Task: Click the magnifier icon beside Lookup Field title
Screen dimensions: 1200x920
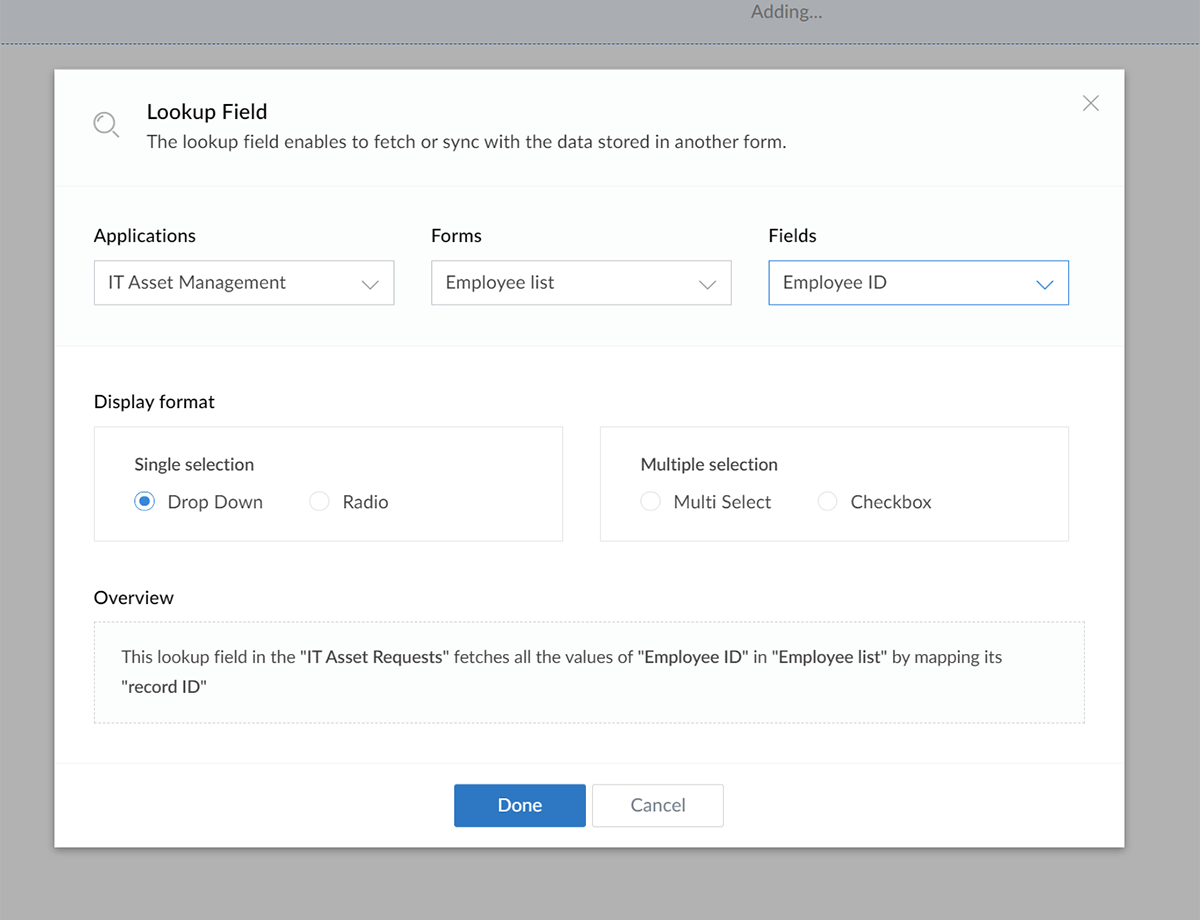Action: (x=106, y=124)
